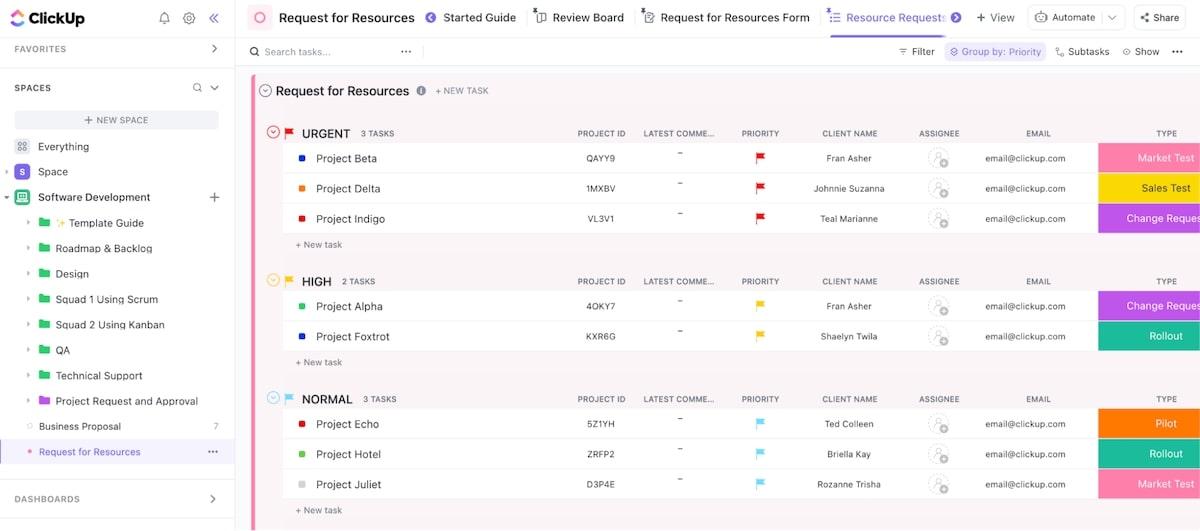Expand the Favorites section
This screenshot has height=531, width=1200.
pyautogui.click(x=214, y=49)
